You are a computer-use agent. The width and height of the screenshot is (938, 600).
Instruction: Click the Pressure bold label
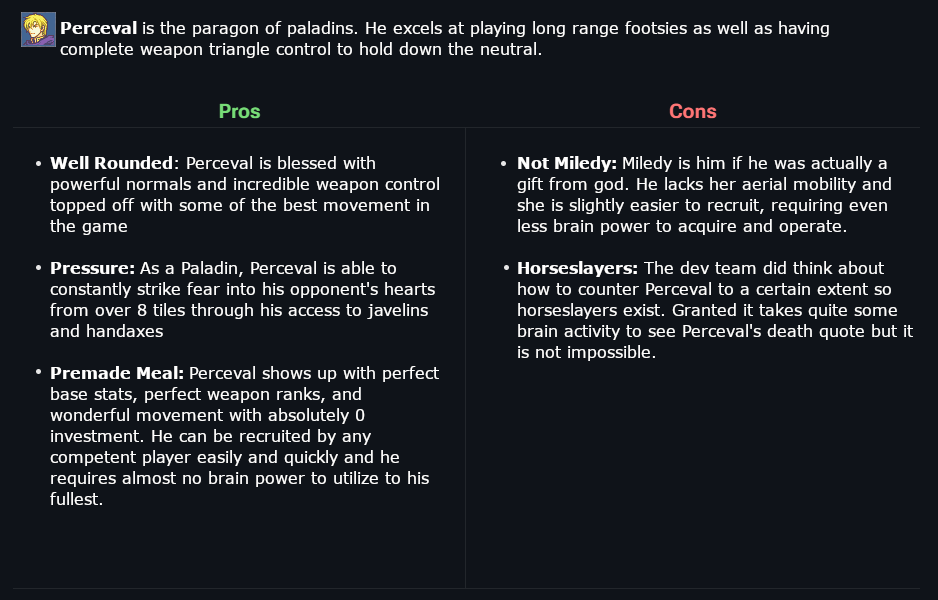94,268
